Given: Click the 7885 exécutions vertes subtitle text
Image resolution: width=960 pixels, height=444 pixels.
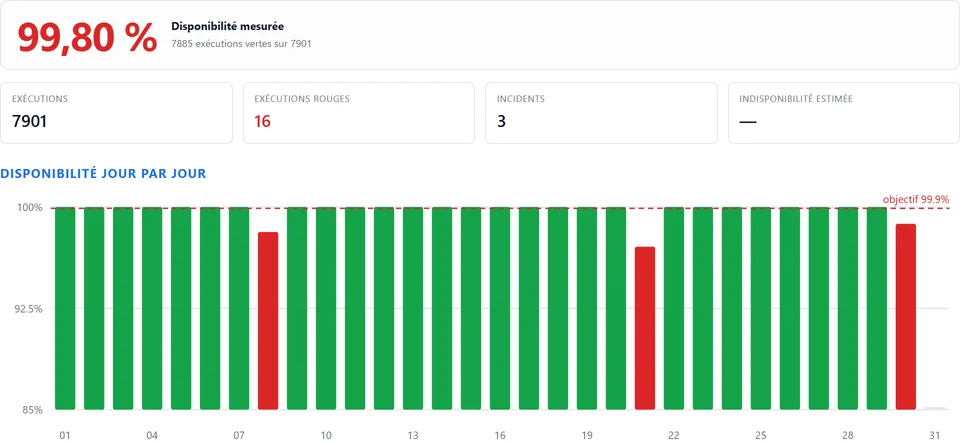Looking at the screenshot, I should [241, 44].
